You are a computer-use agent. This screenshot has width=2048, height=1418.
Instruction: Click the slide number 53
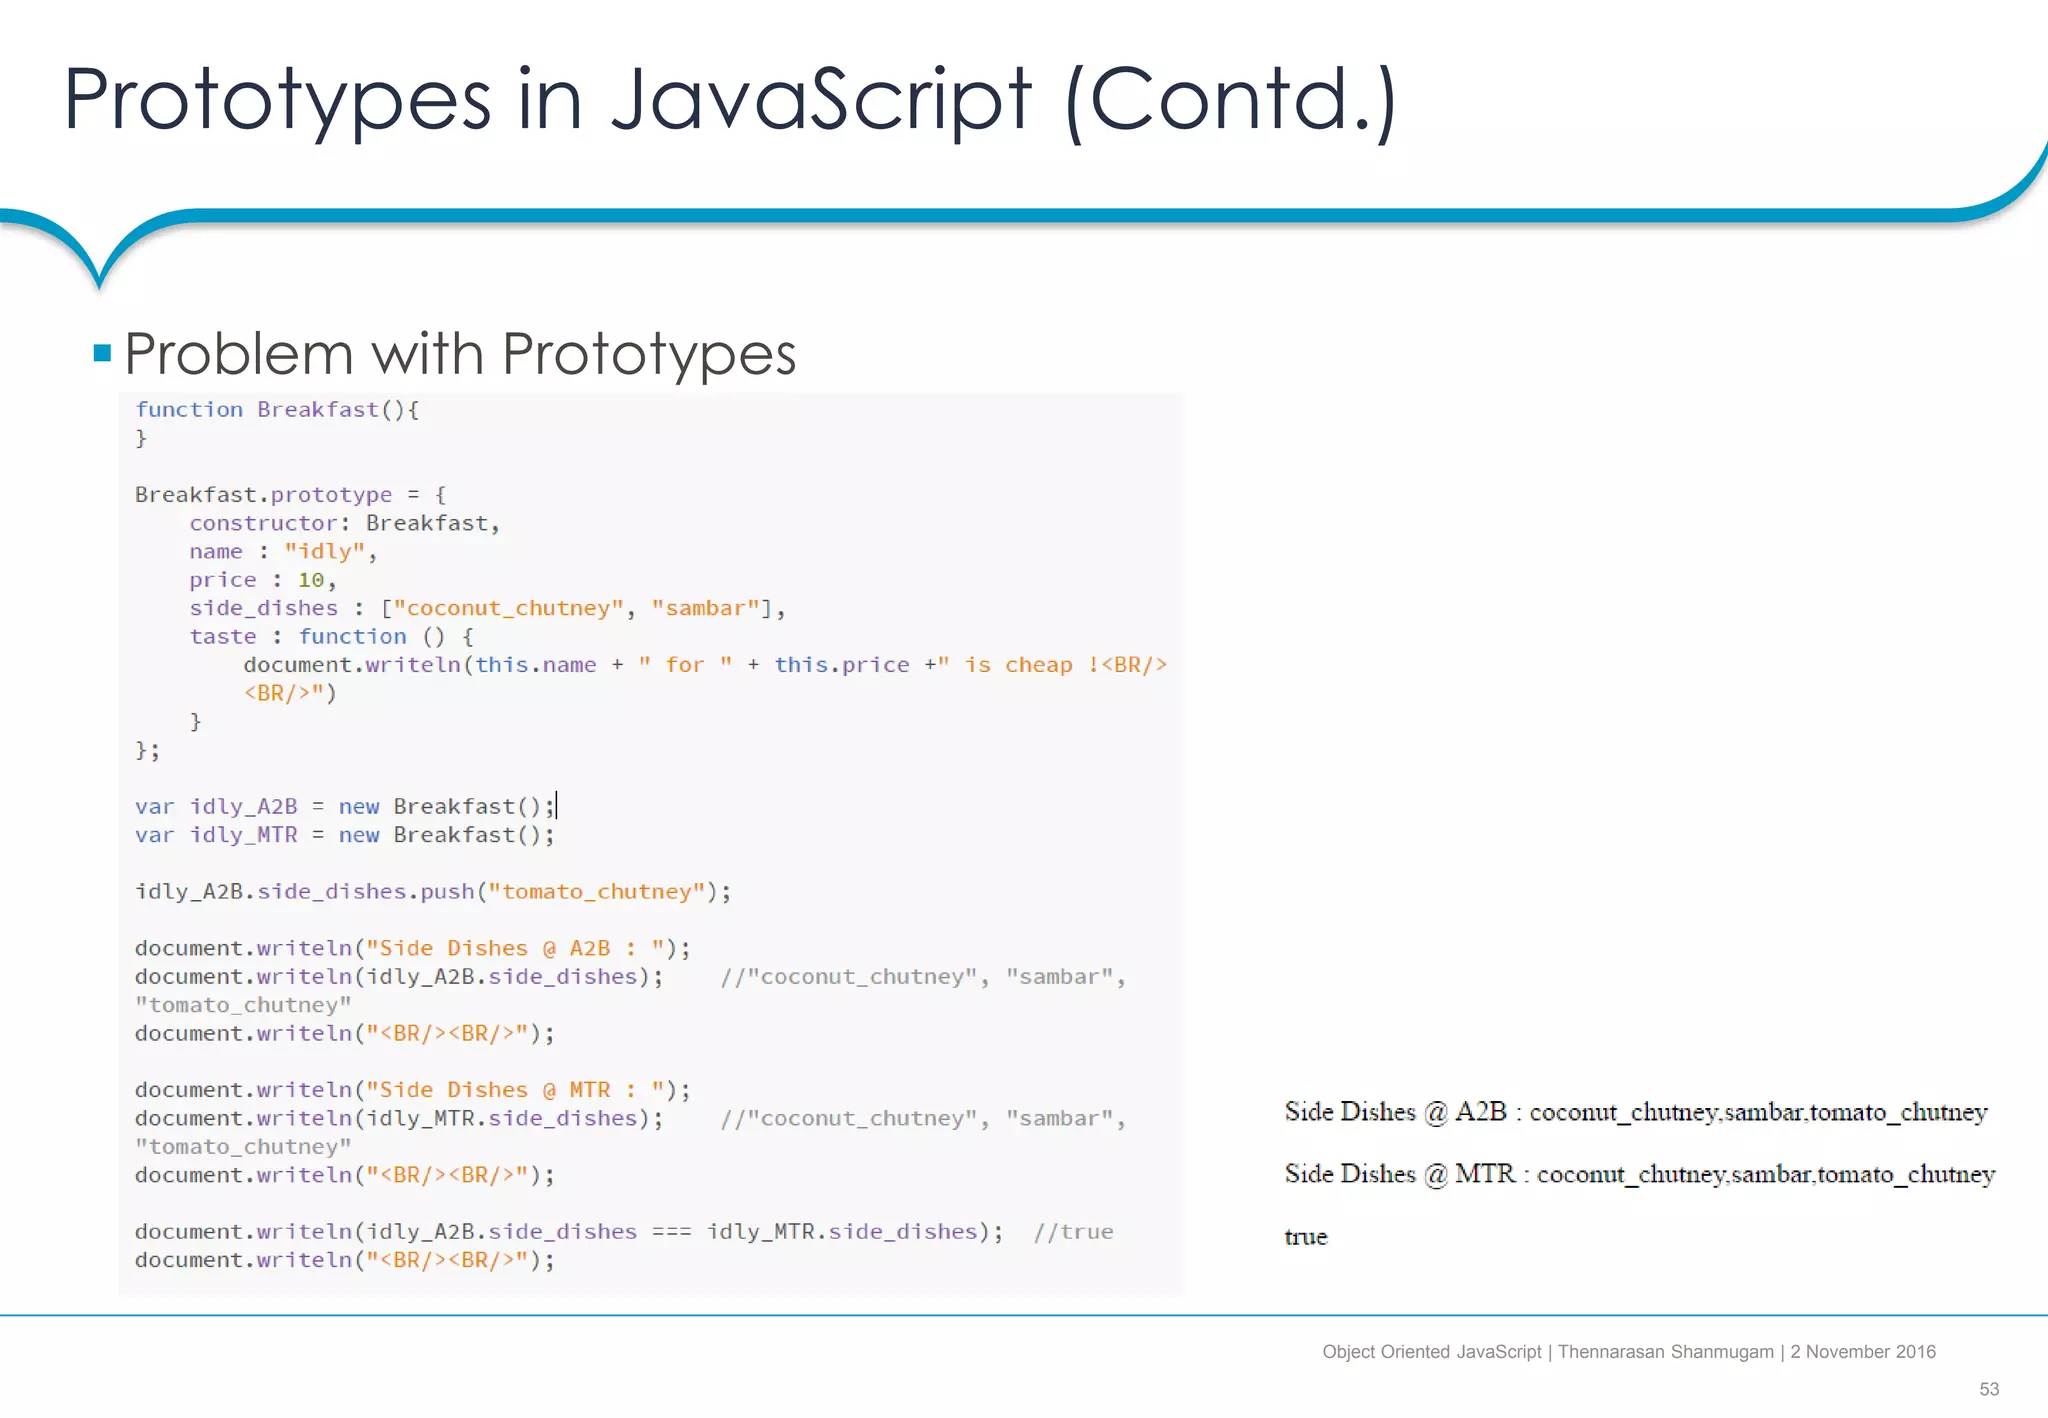pos(1989,1389)
